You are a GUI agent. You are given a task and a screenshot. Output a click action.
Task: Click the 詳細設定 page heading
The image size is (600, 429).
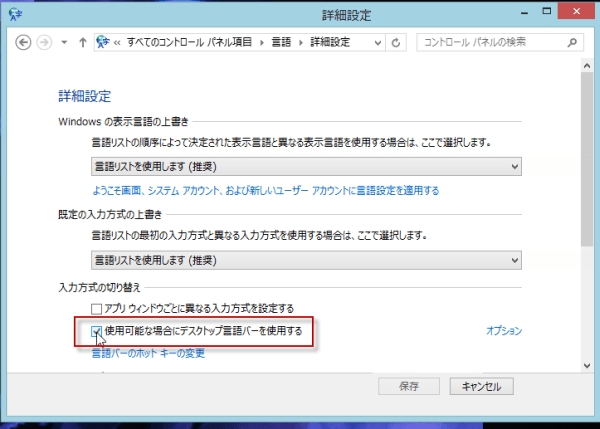click(85, 96)
